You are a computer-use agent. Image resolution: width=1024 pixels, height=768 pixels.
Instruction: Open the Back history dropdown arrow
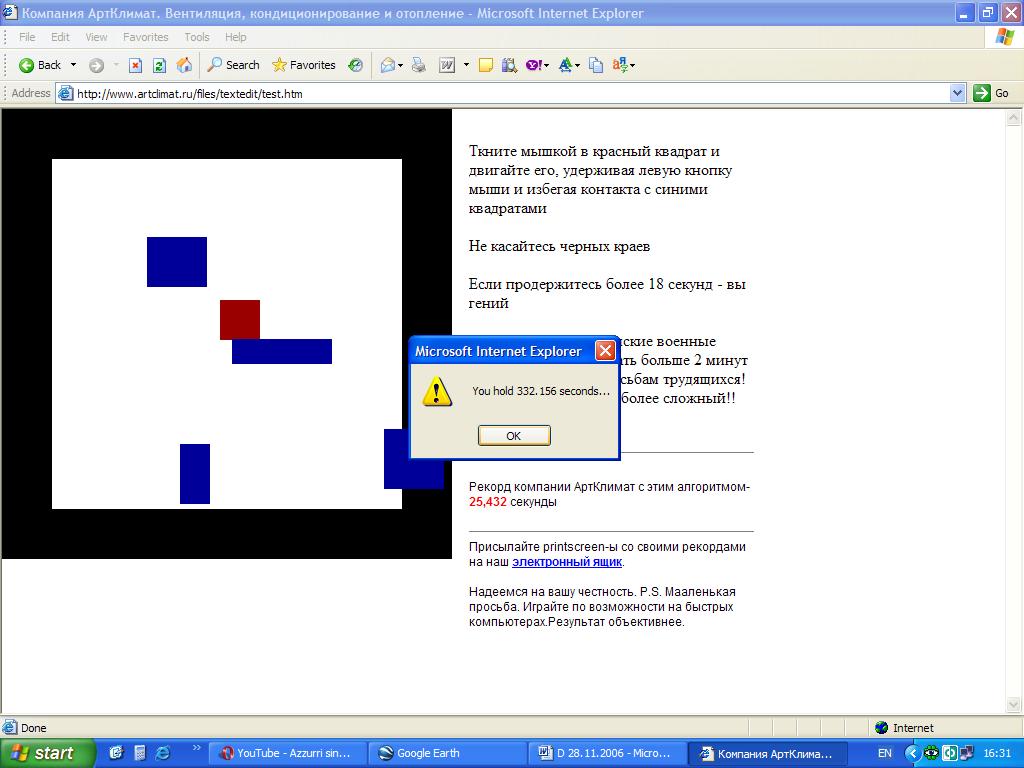[73, 65]
